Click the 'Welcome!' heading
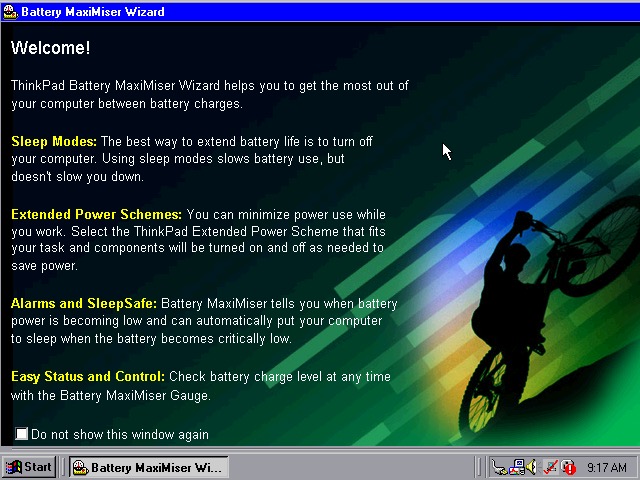Viewport: 640px width, 480px height. pyautogui.click(x=50, y=48)
